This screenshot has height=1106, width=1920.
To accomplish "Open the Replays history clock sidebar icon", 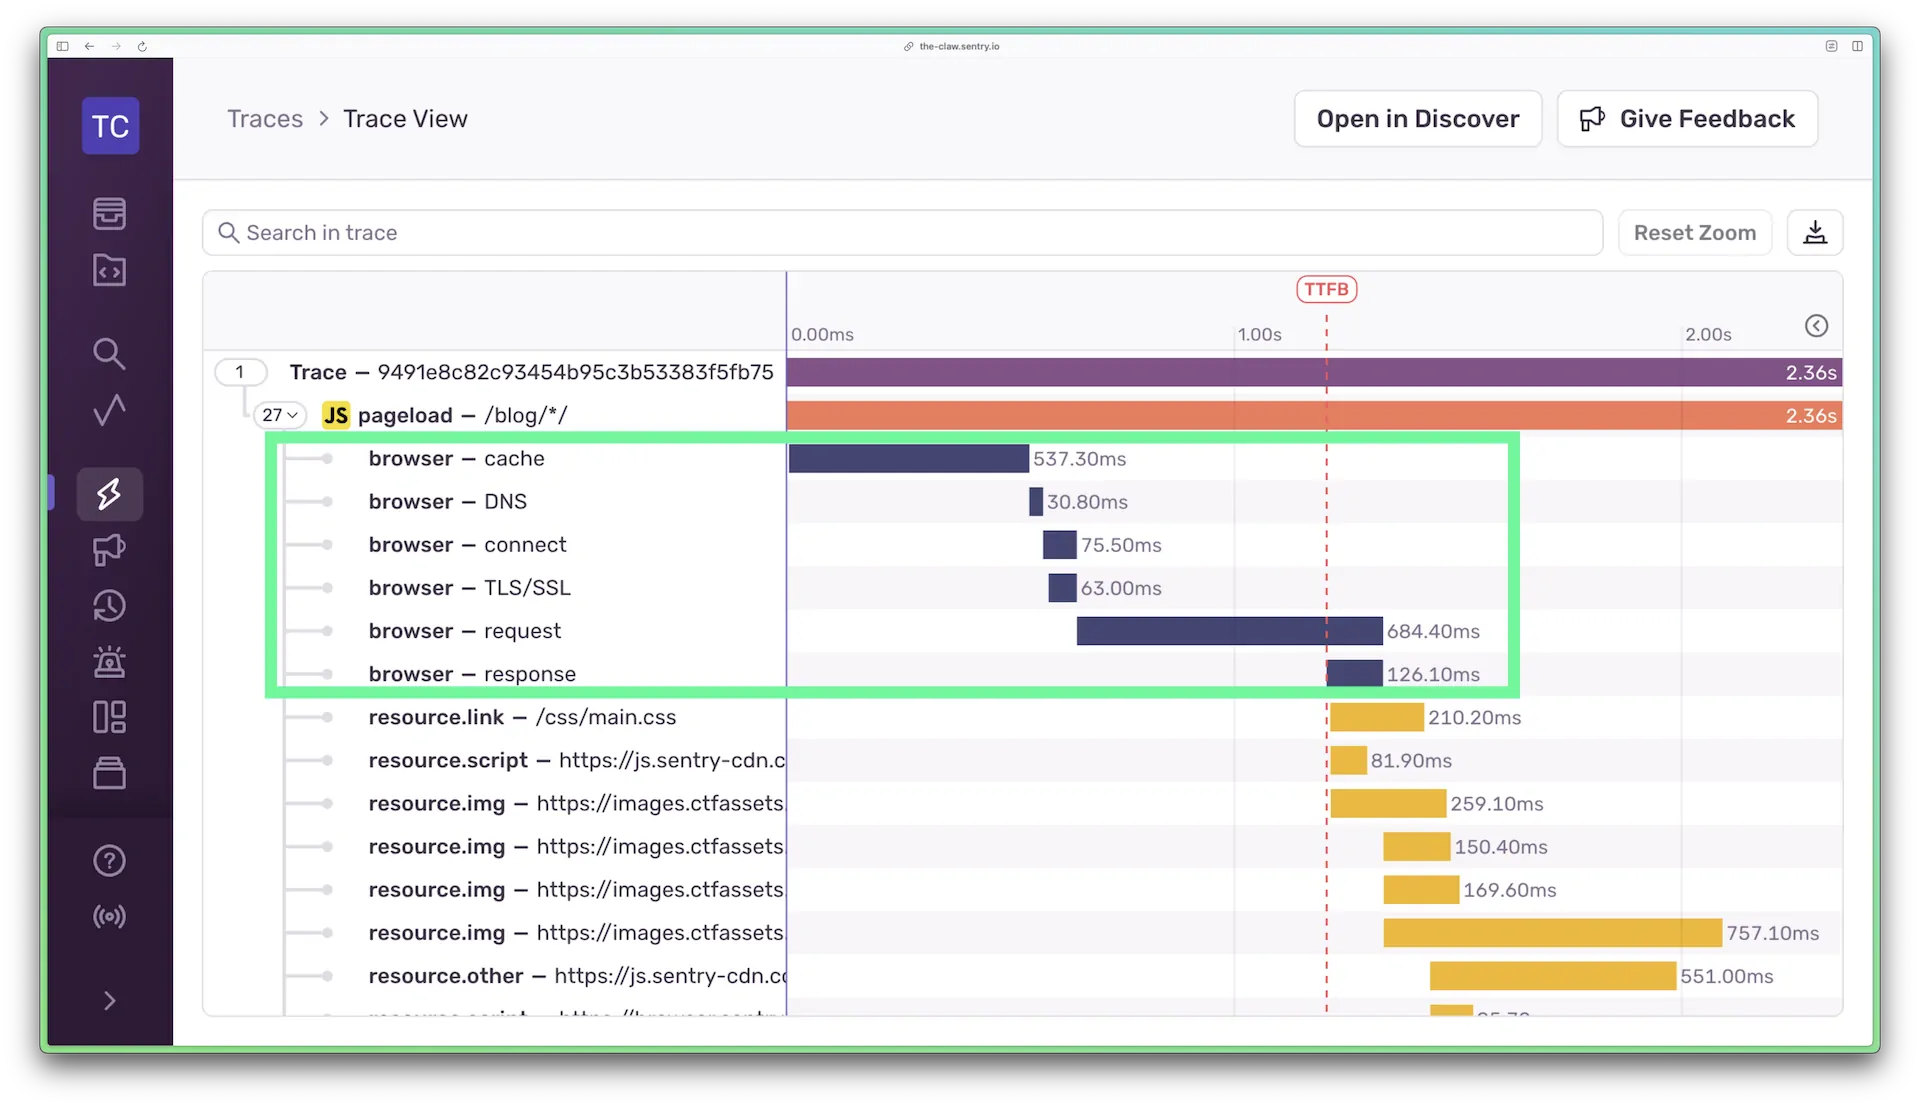I will coord(109,605).
